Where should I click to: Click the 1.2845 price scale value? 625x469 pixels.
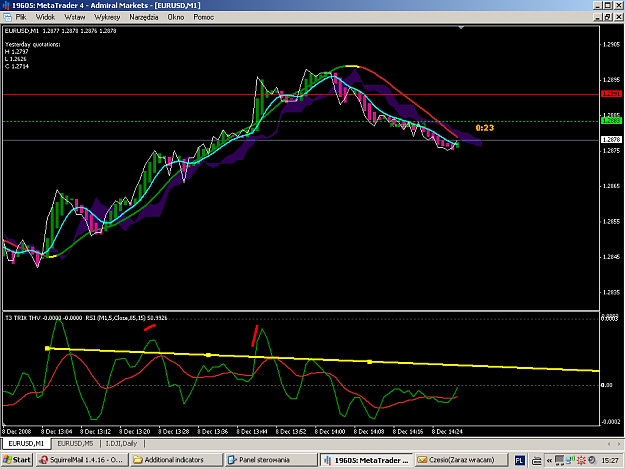point(611,257)
